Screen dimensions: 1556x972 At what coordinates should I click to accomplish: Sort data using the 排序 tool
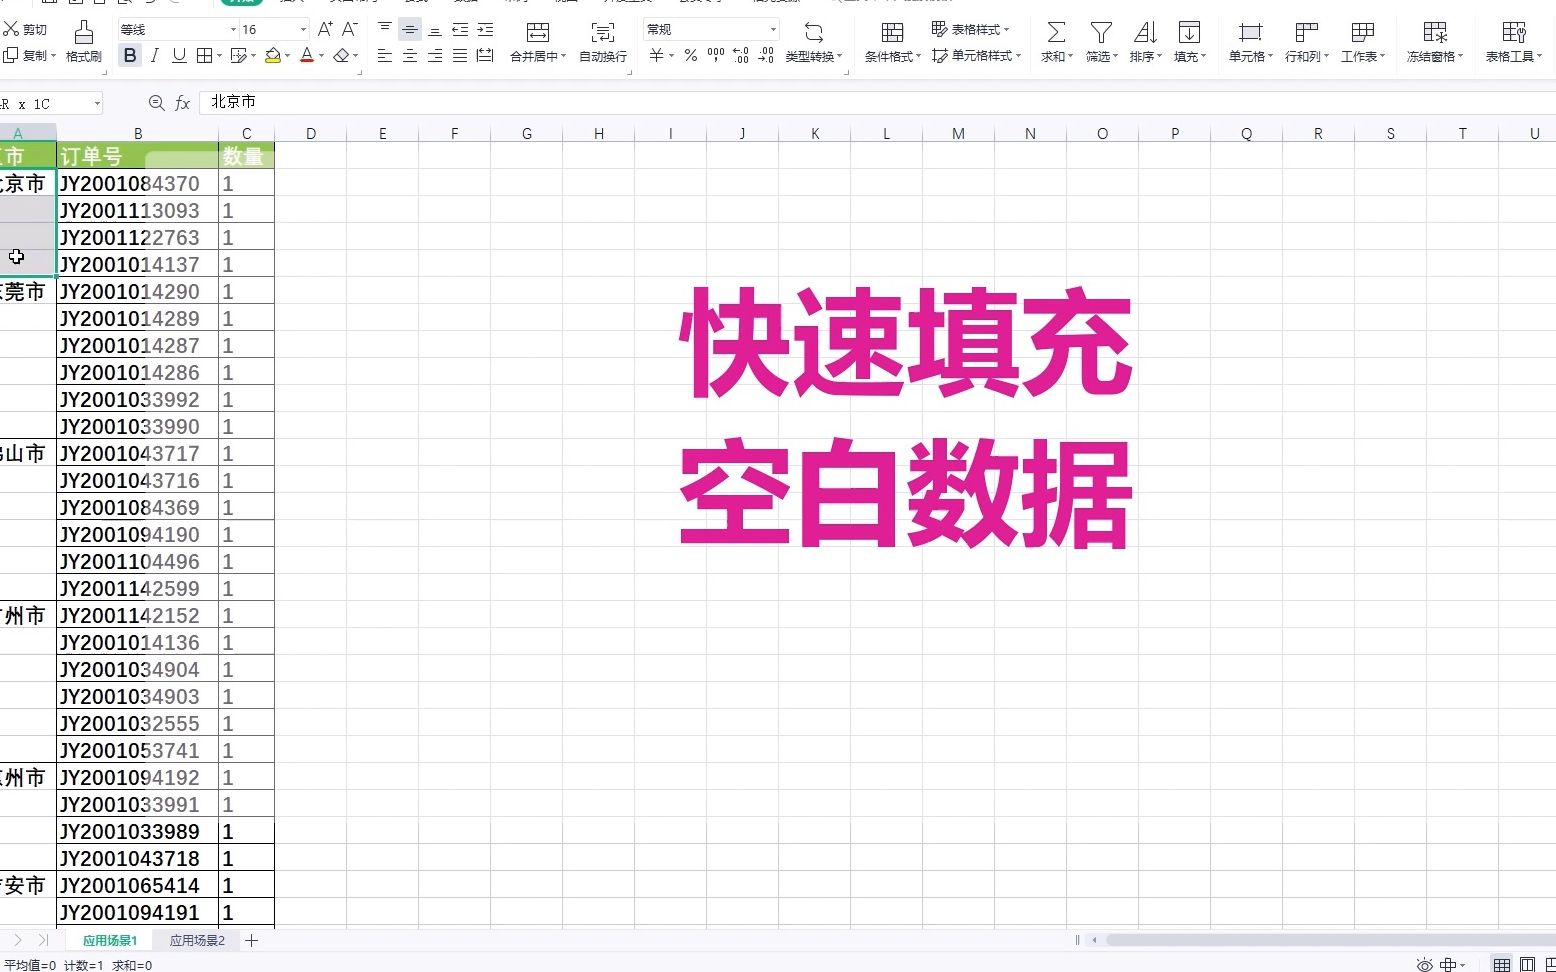pyautogui.click(x=1144, y=40)
